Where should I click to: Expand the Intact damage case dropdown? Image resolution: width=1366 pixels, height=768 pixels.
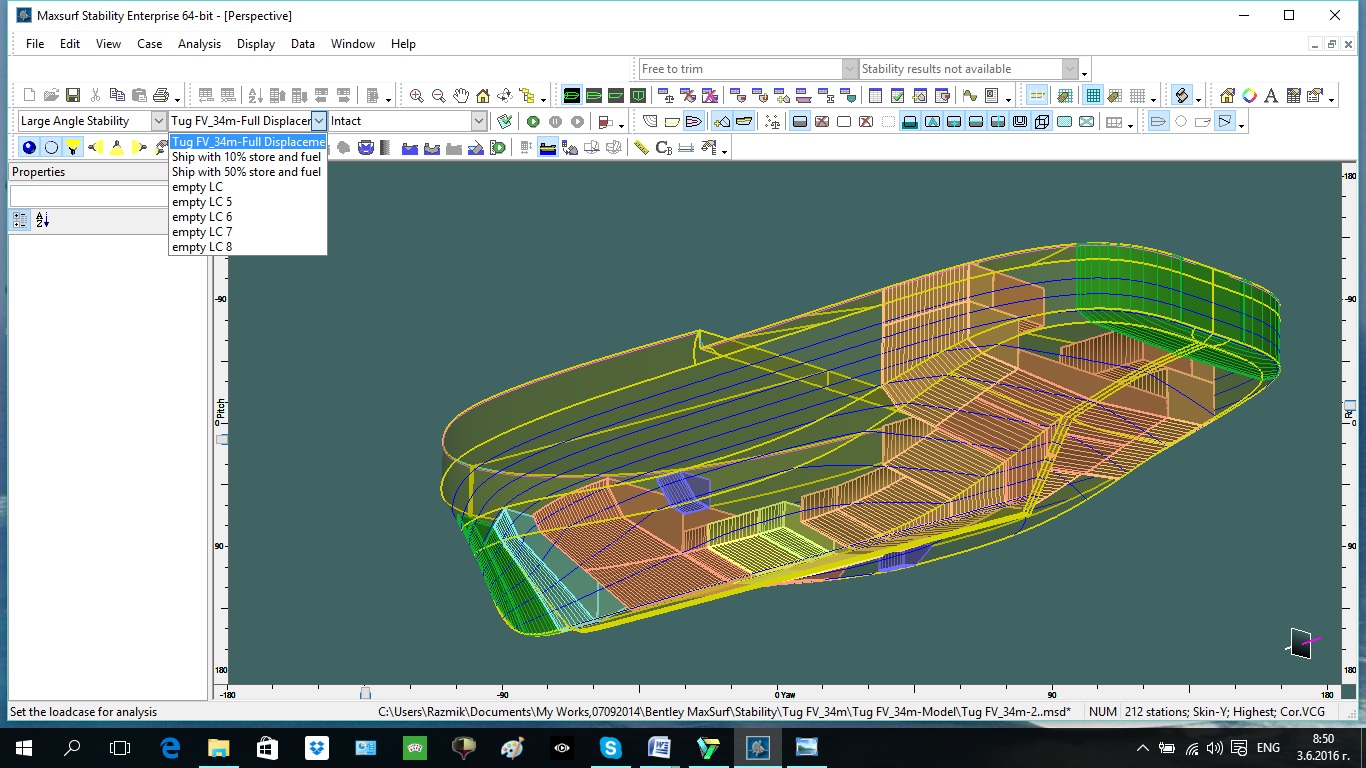coord(479,121)
